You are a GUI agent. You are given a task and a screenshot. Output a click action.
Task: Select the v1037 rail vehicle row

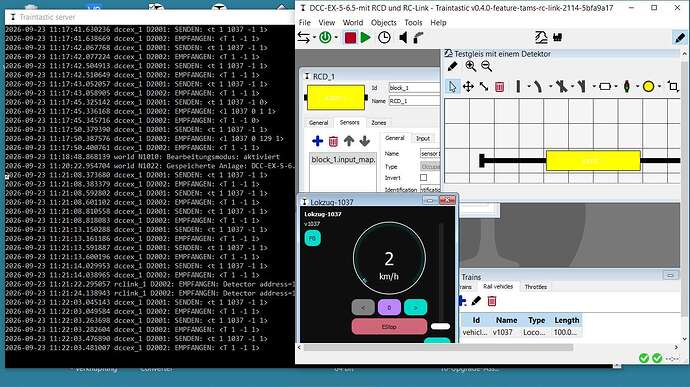tap(521, 332)
